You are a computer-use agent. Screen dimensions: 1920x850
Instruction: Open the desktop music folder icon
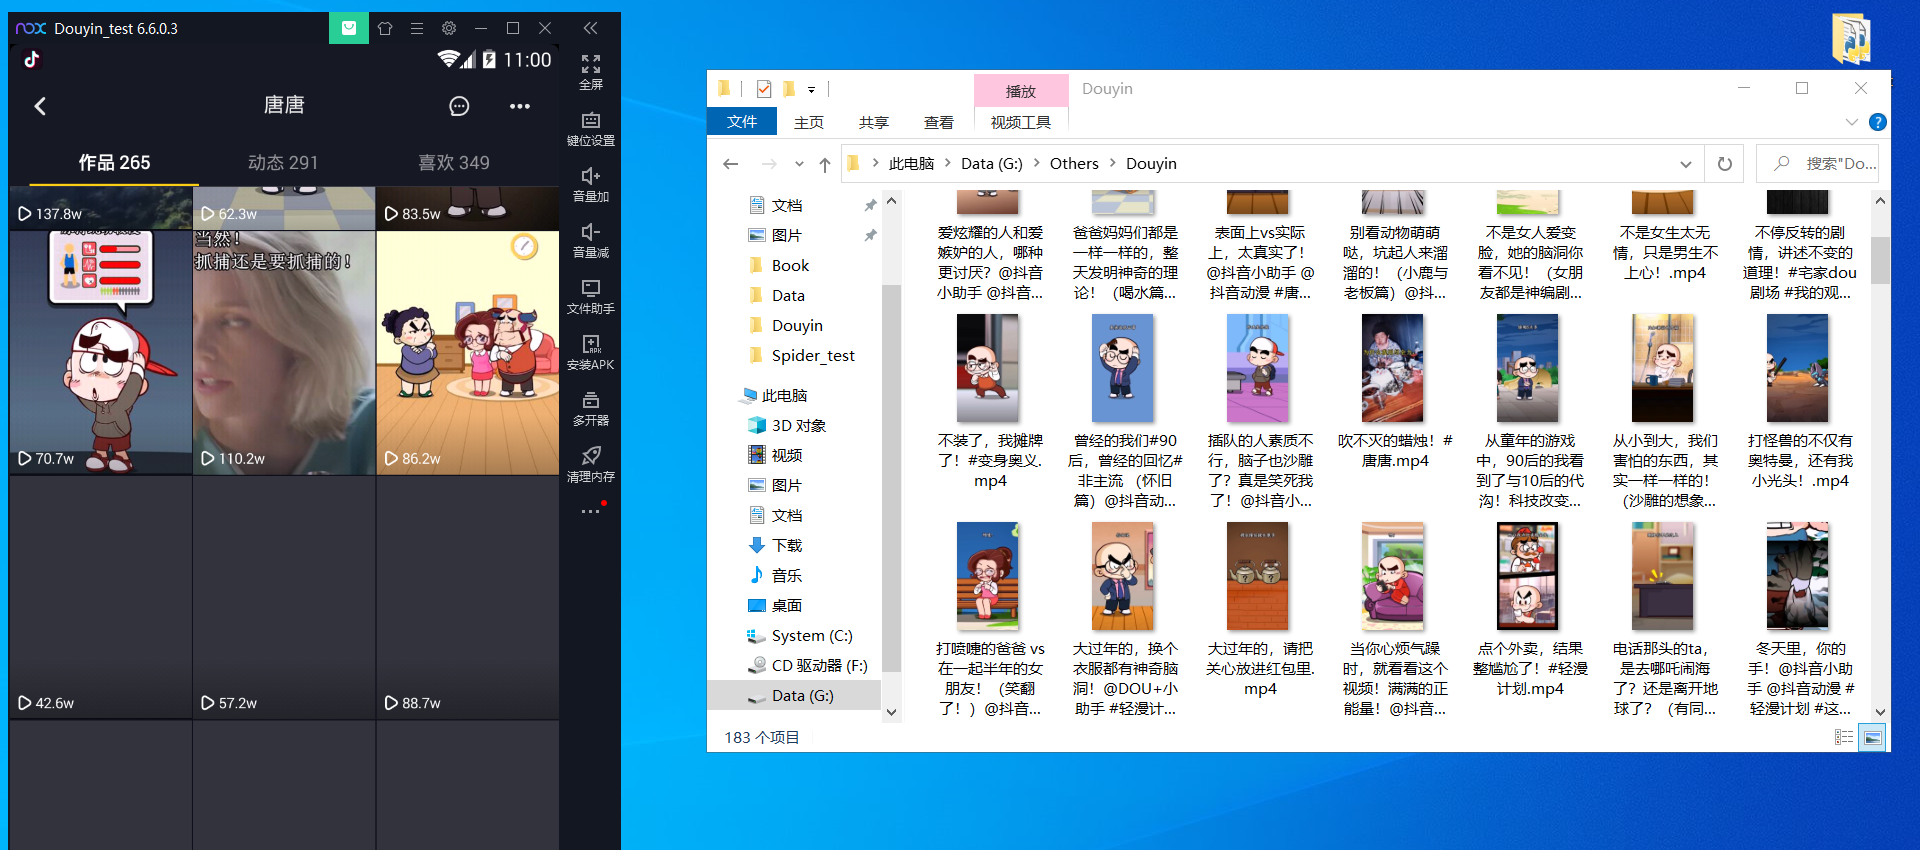1851,39
